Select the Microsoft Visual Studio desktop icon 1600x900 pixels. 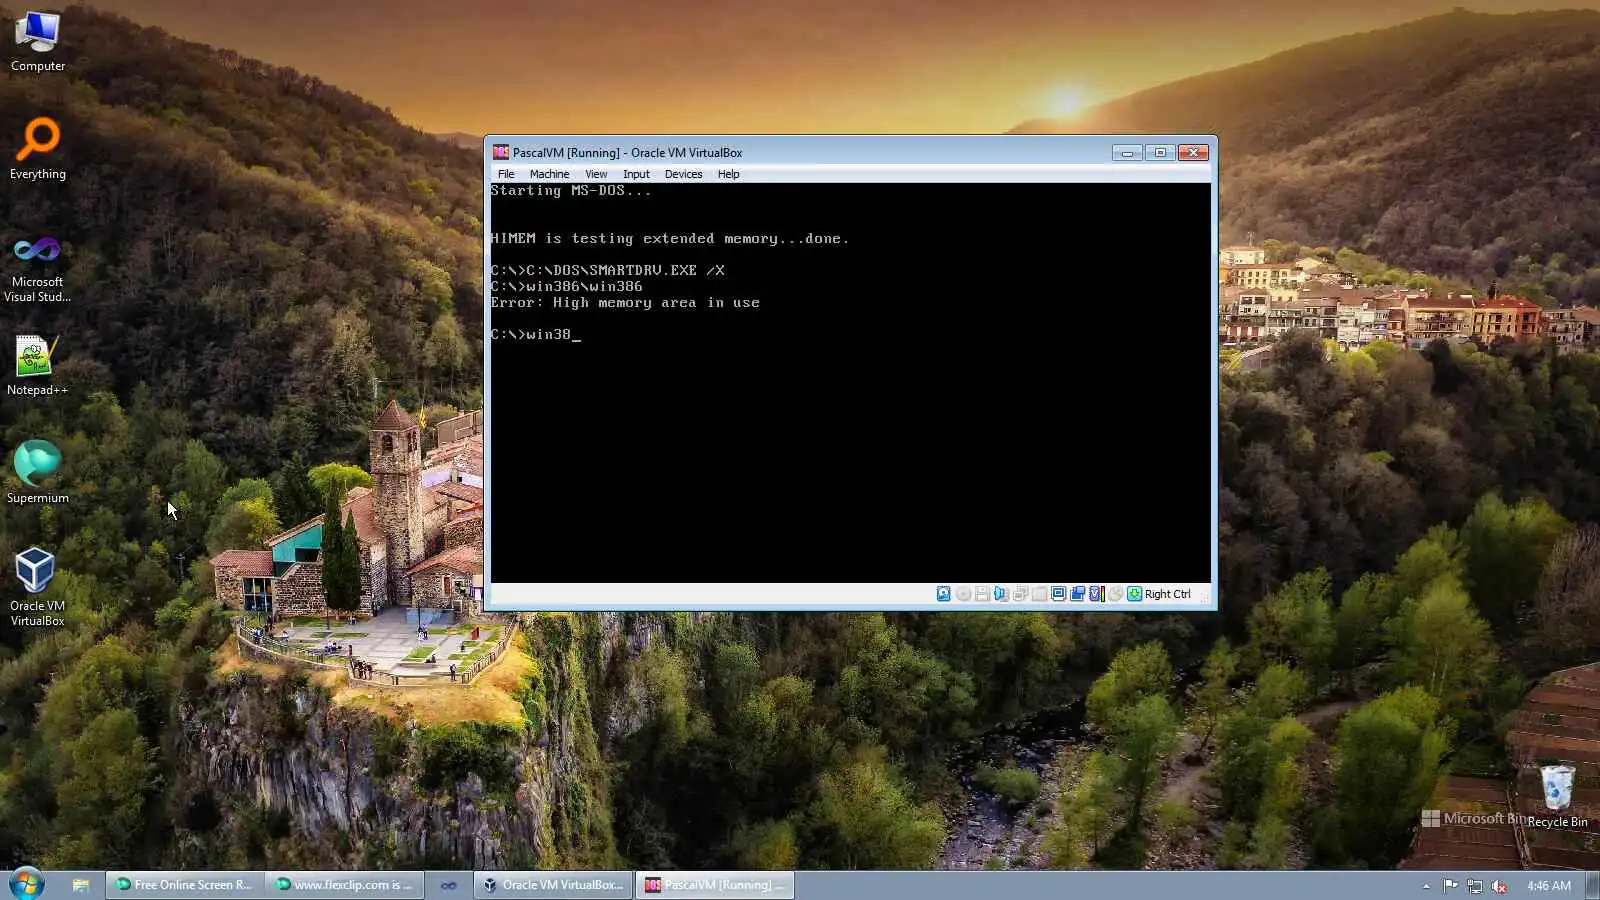(x=38, y=268)
